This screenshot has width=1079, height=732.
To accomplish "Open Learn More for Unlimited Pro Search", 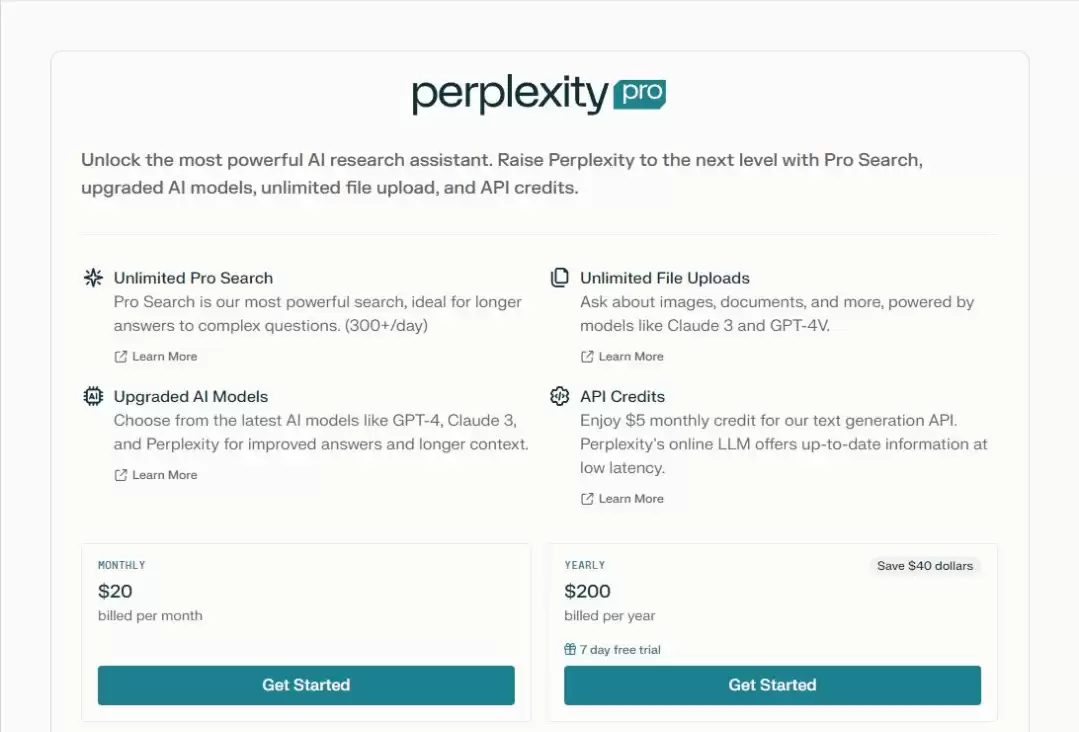I will [x=164, y=356].
